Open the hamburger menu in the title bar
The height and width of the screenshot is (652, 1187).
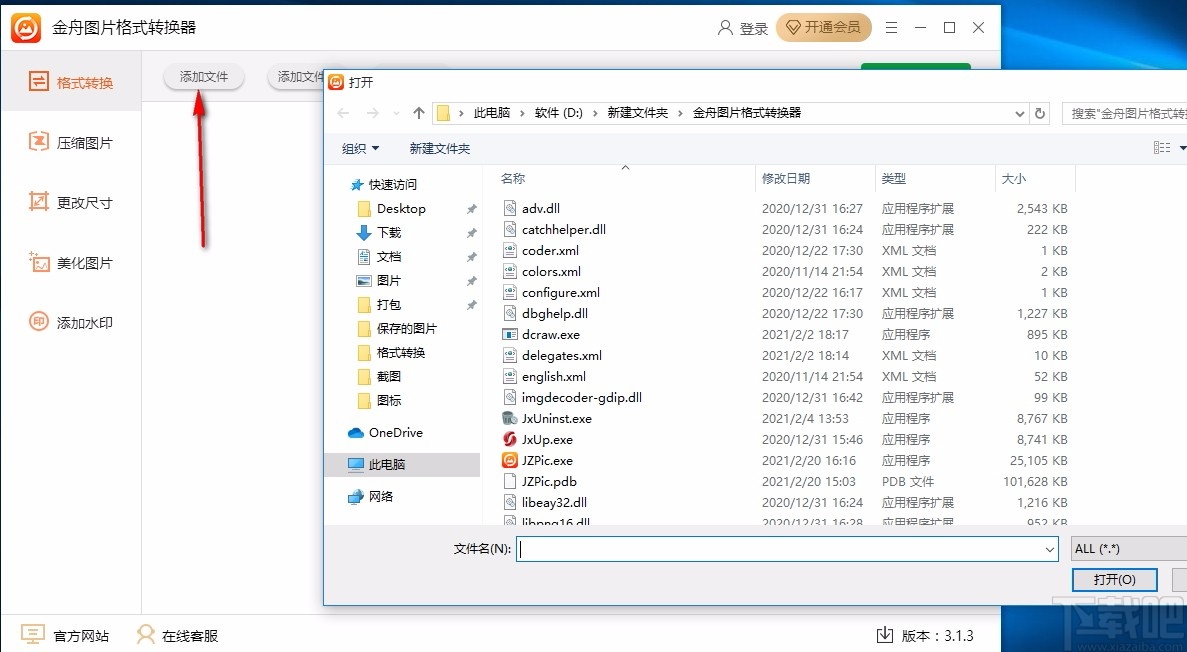click(x=891, y=28)
